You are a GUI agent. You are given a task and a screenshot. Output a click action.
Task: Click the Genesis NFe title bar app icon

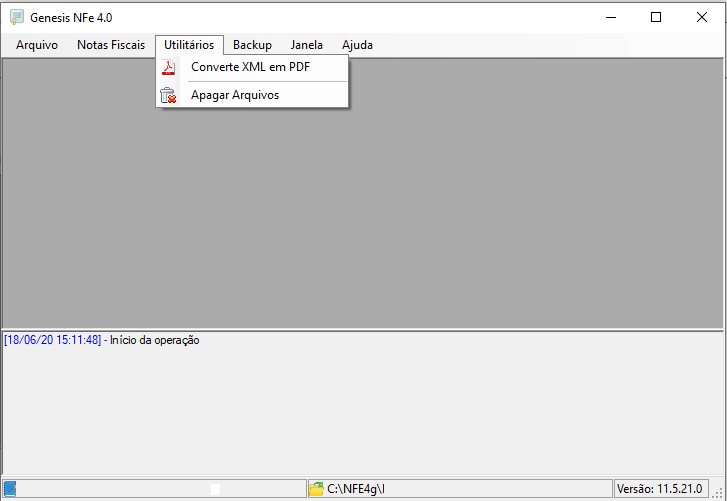(x=17, y=18)
